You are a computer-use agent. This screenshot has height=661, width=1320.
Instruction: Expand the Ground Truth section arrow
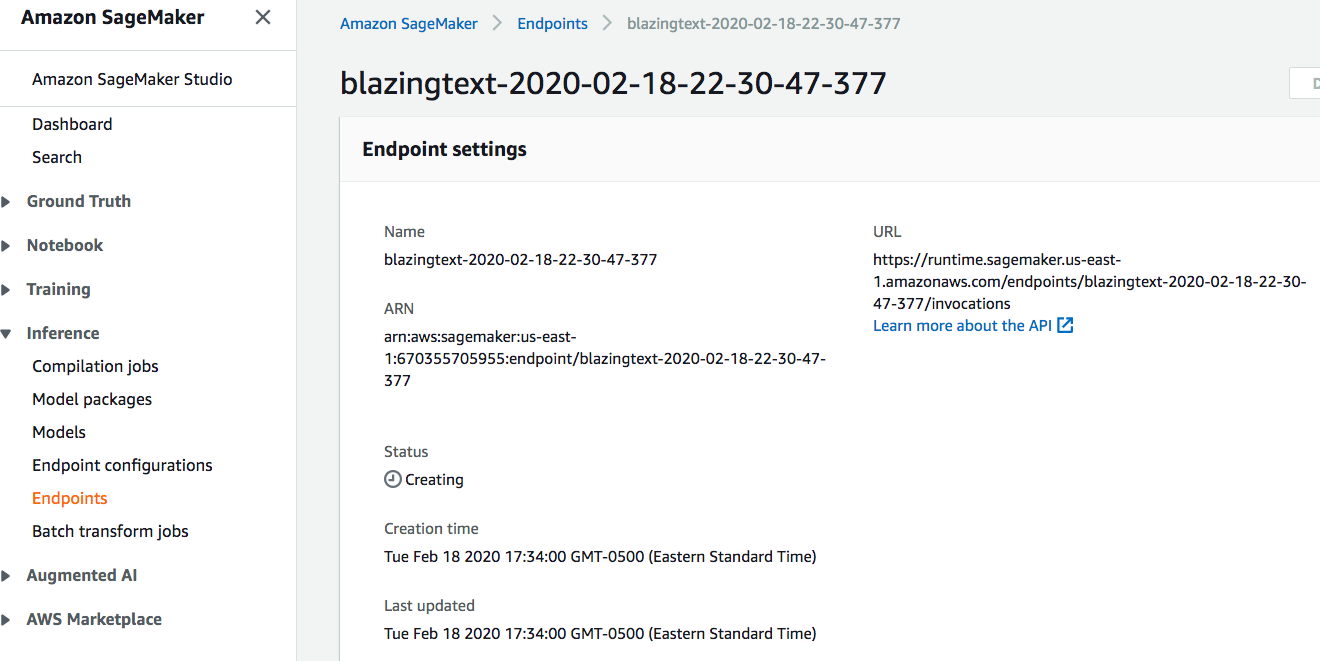[6, 202]
